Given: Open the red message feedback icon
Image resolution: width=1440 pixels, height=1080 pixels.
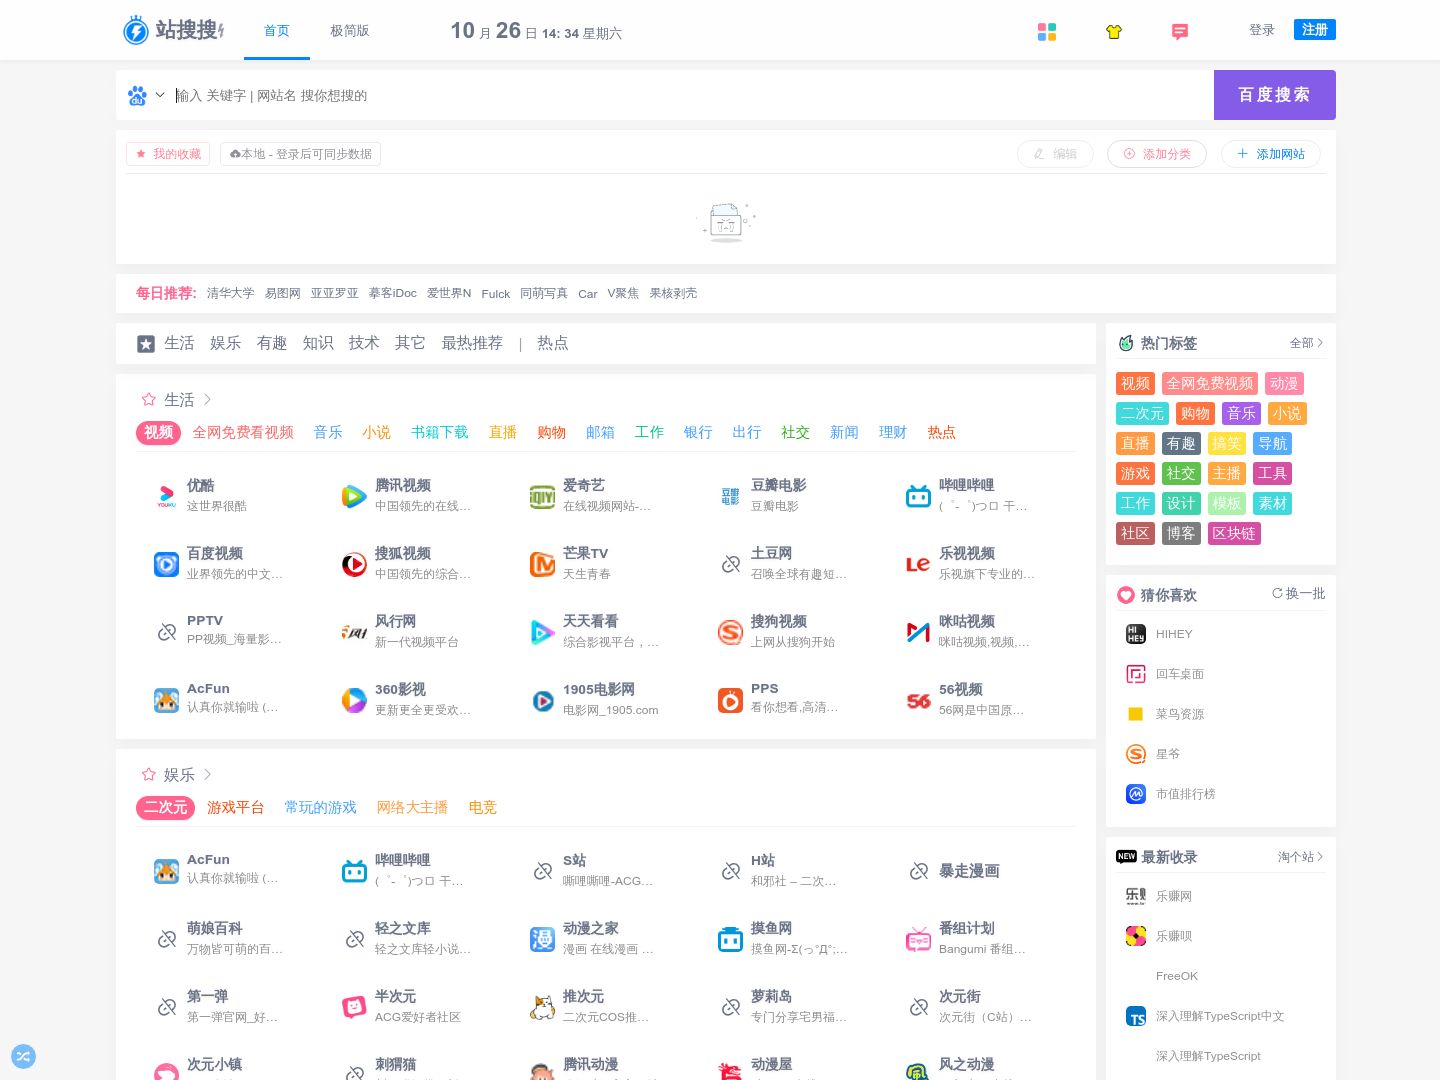Looking at the screenshot, I should tap(1180, 32).
